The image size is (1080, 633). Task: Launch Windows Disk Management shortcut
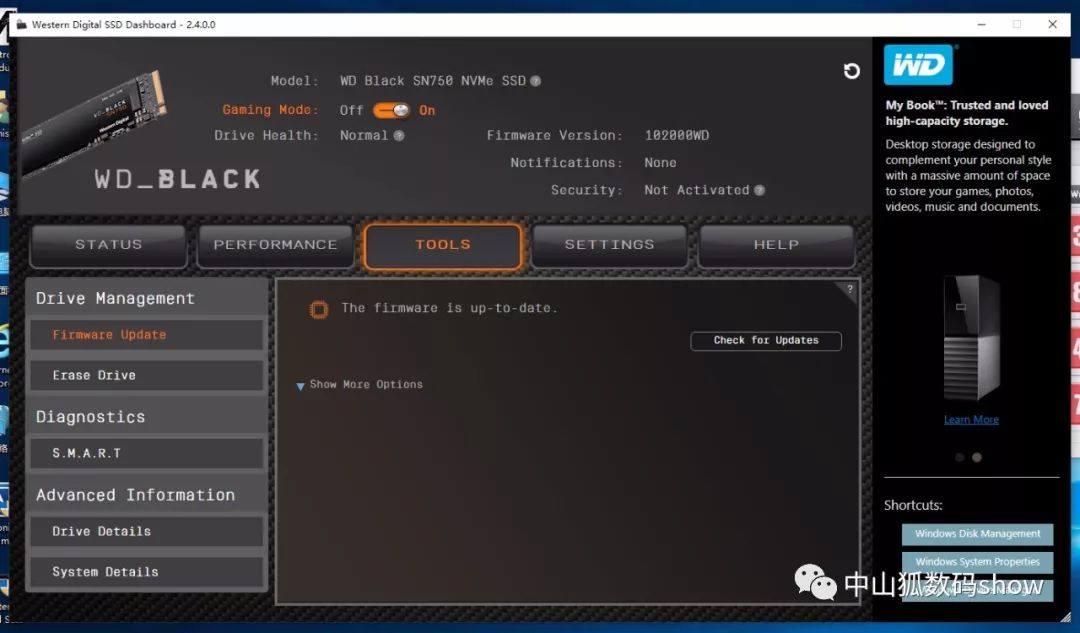(977, 534)
